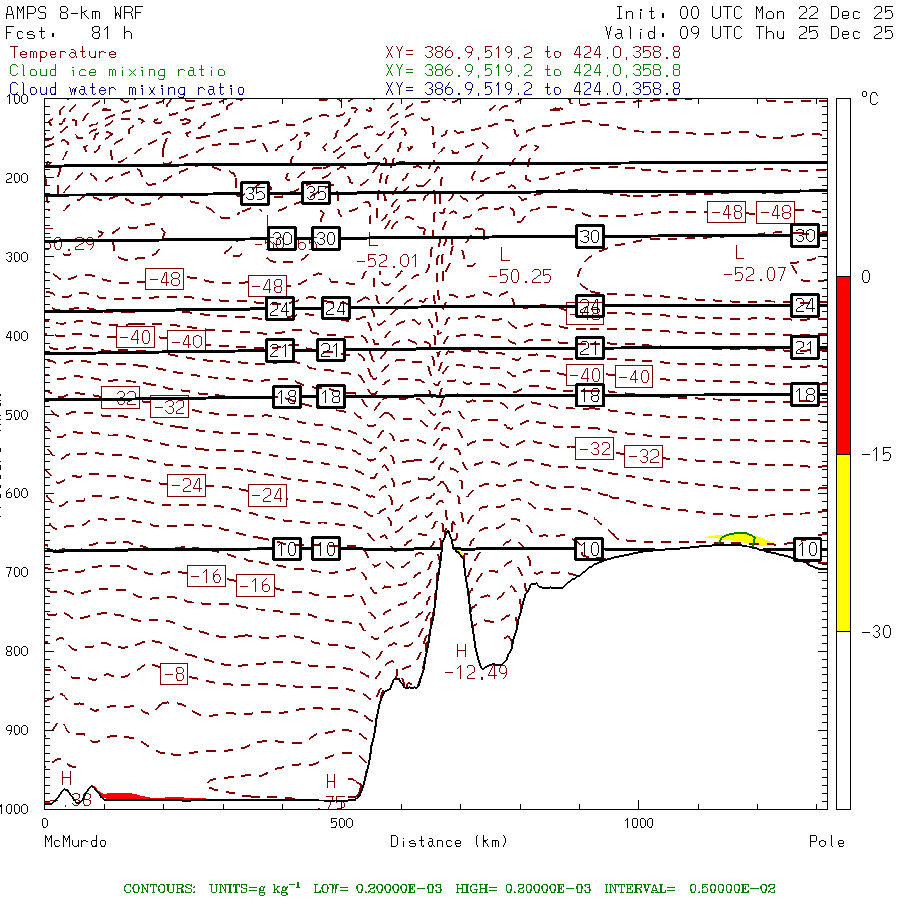The image size is (900, 900).
Task: Click the "L -50.25" temperature minimum label
Action: [x=519, y=267]
